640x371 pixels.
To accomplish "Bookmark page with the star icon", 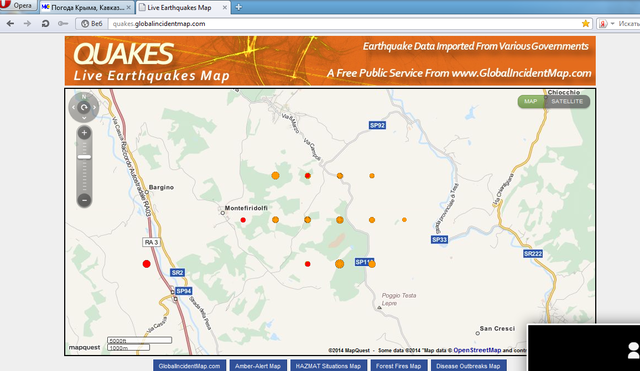I will 585,24.
